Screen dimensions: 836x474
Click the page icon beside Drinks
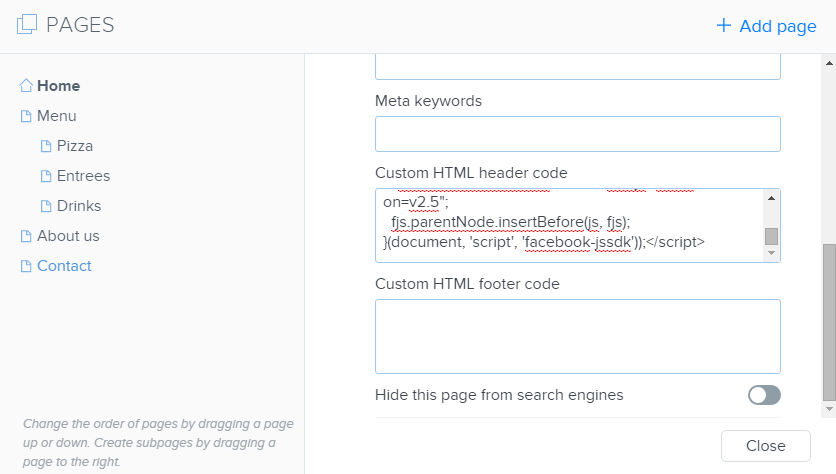[46, 206]
